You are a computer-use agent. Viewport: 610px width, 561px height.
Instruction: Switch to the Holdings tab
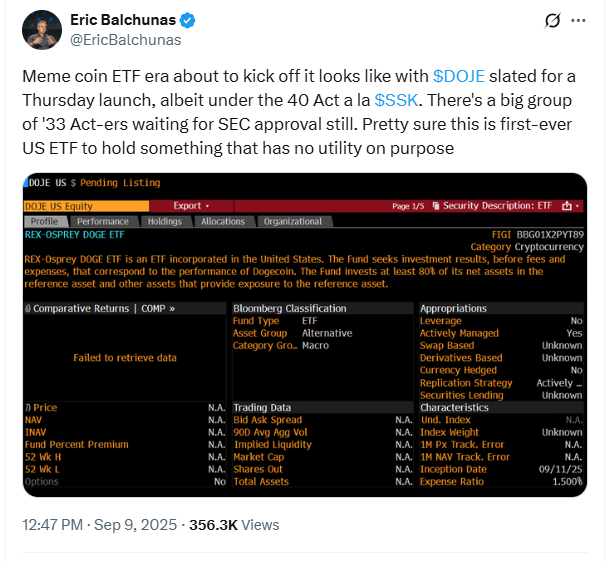tap(165, 221)
